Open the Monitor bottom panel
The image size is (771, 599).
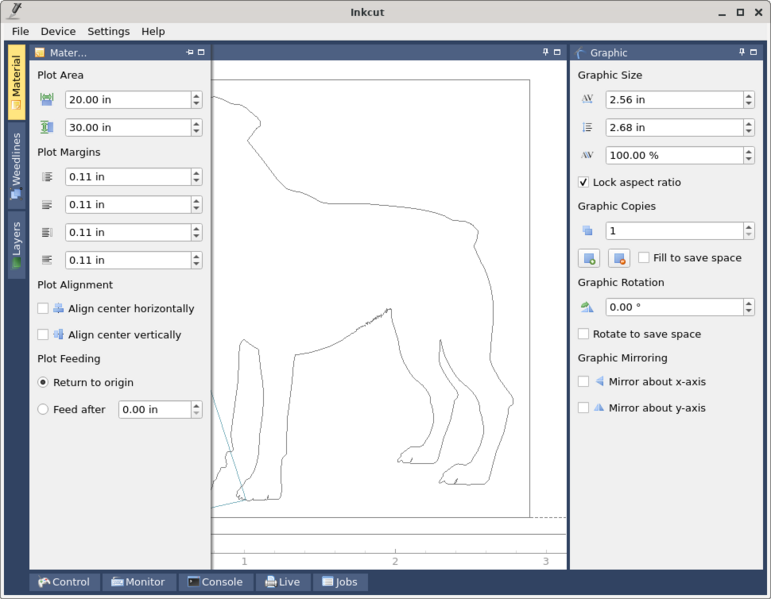138,582
